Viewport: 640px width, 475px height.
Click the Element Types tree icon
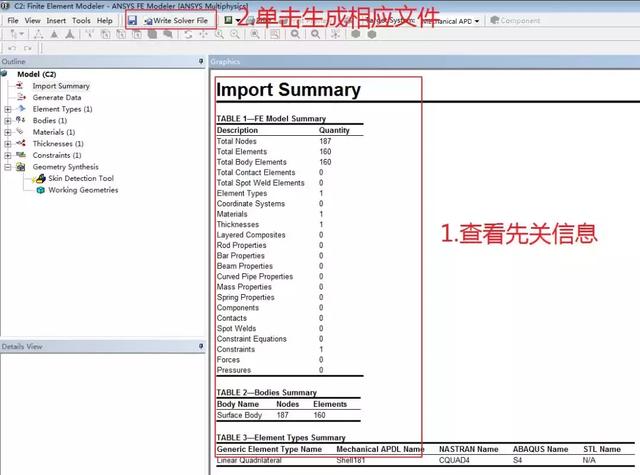[x=21, y=109]
